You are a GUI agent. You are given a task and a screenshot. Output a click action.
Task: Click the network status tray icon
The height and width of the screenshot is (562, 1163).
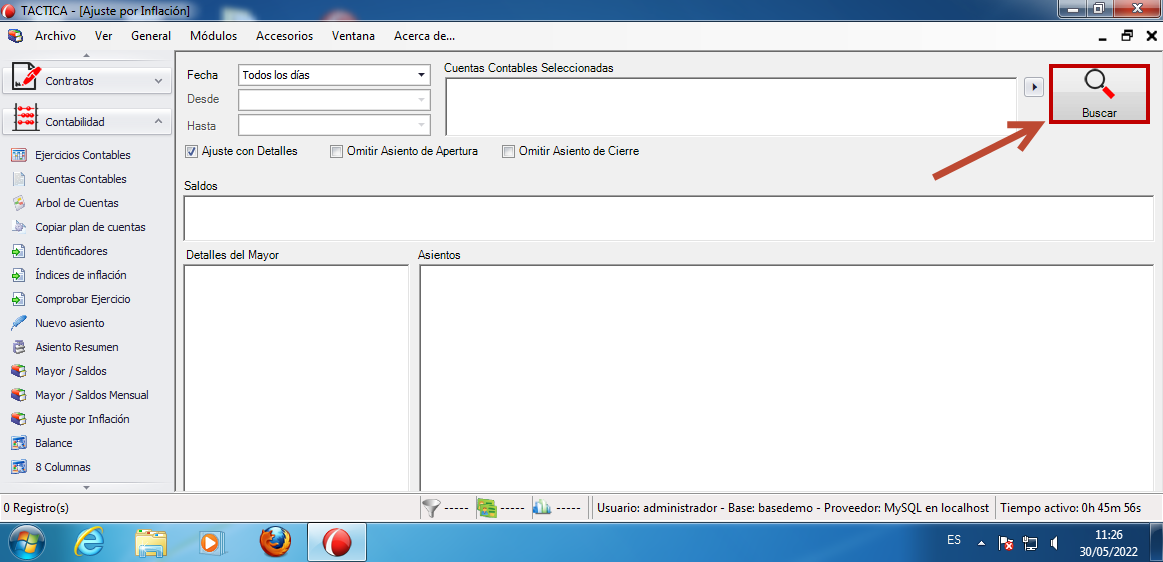1029,543
